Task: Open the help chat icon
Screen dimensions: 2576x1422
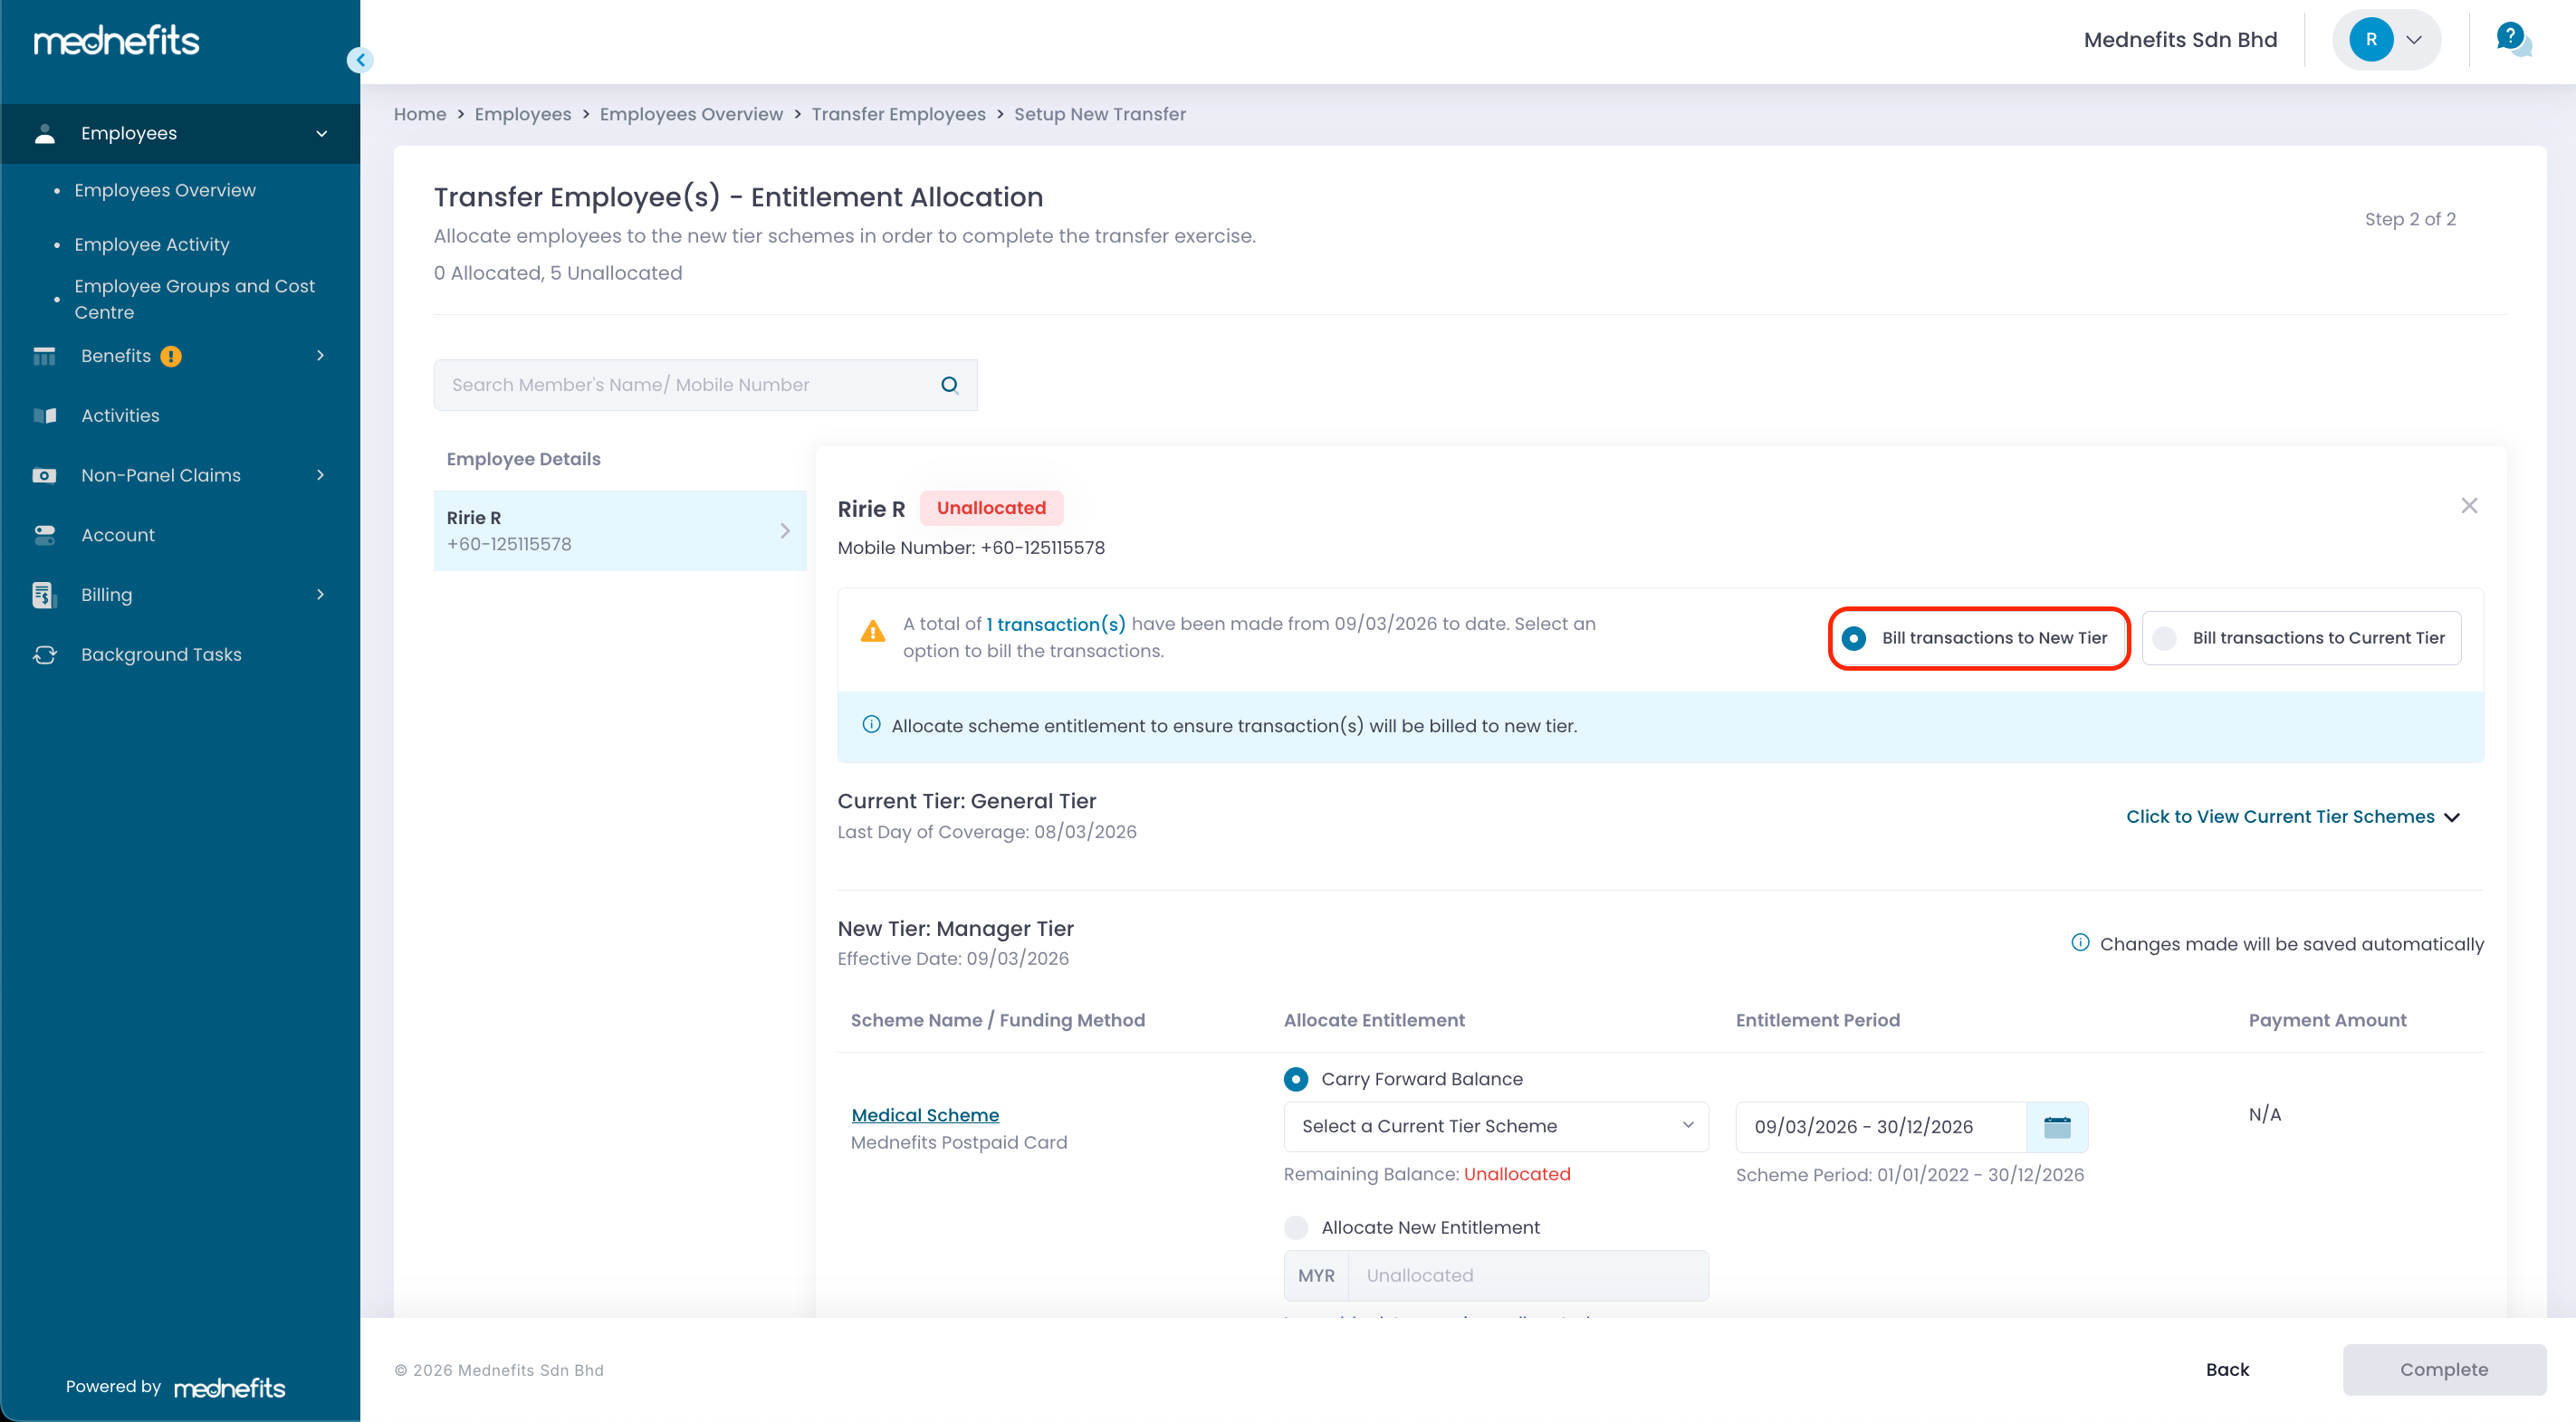Action: click(x=2512, y=40)
